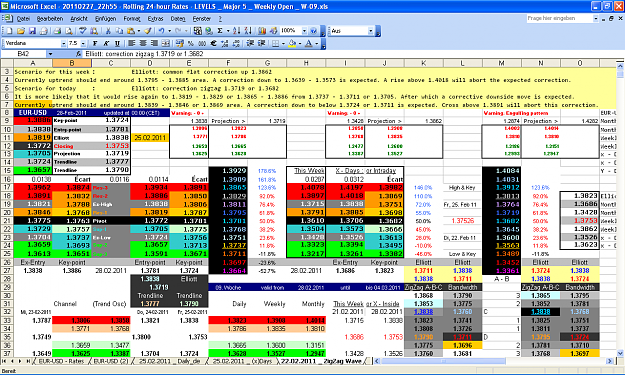Run the spelling check tool
The image size is (625, 375).
click(x=83, y=31)
